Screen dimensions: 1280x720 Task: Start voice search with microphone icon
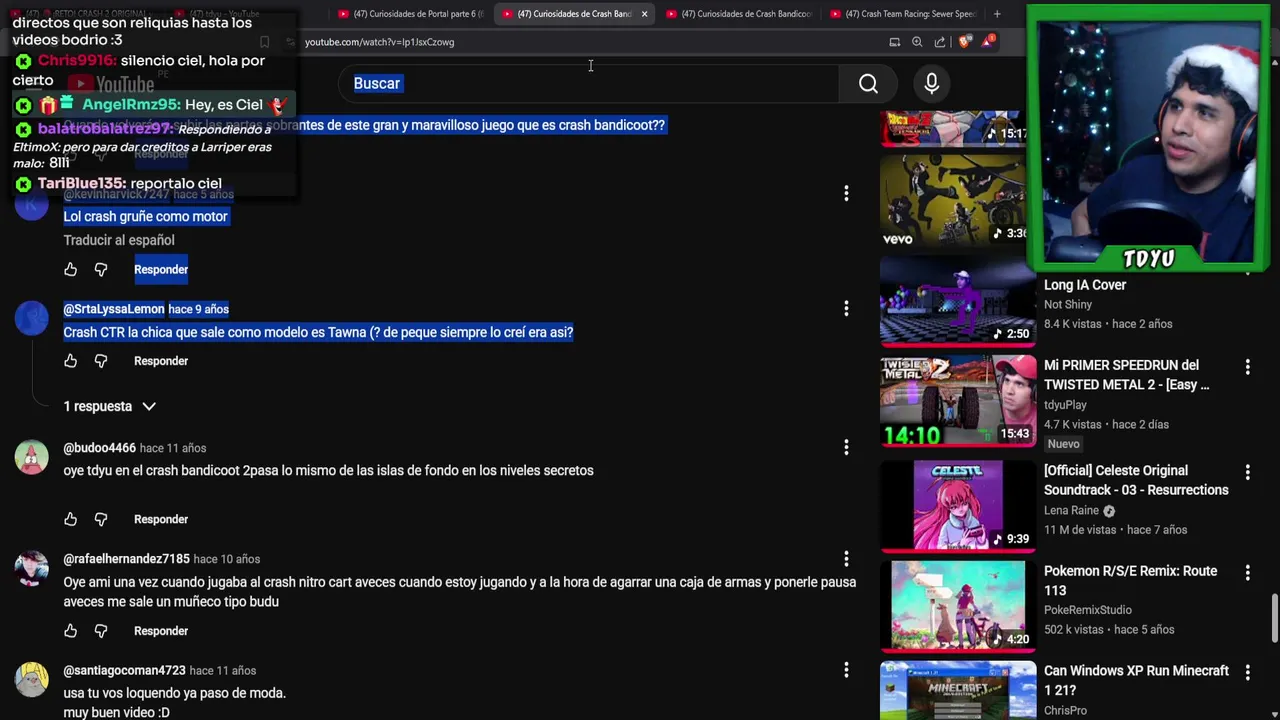931,84
